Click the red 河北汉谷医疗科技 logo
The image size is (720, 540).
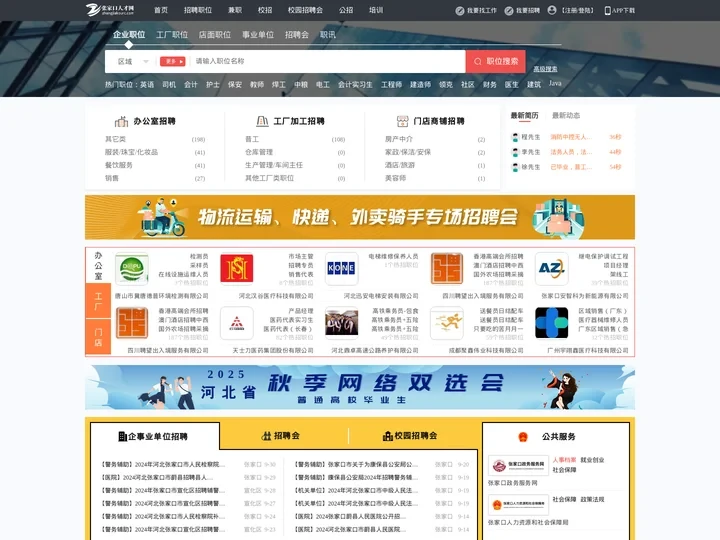click(x=236, y=268)
